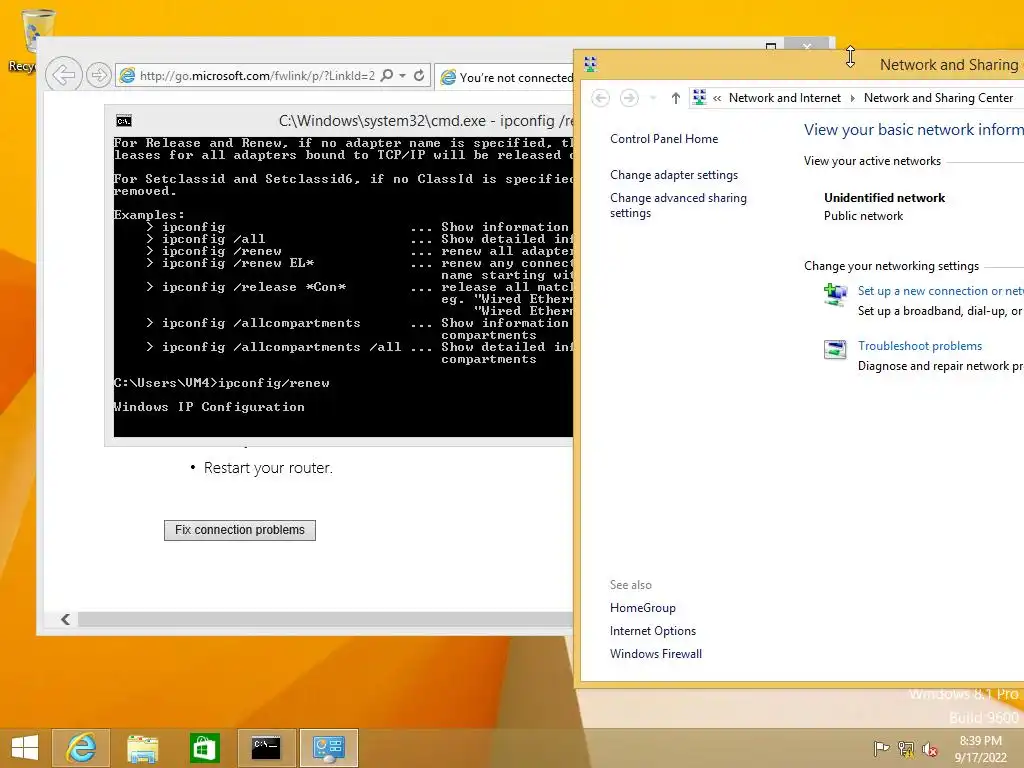Click the Fix connection problems button

pos(240,530)
